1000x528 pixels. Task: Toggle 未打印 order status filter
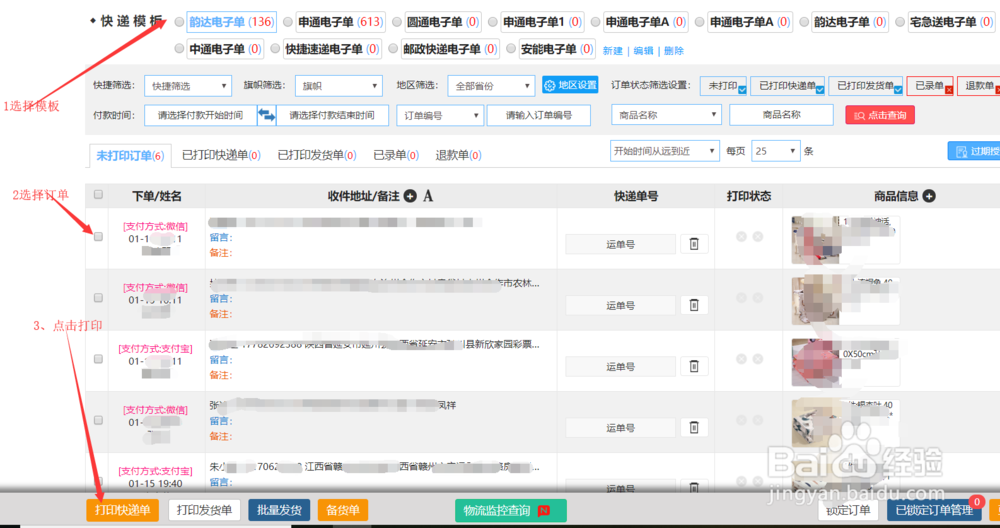tap(723, 85)
